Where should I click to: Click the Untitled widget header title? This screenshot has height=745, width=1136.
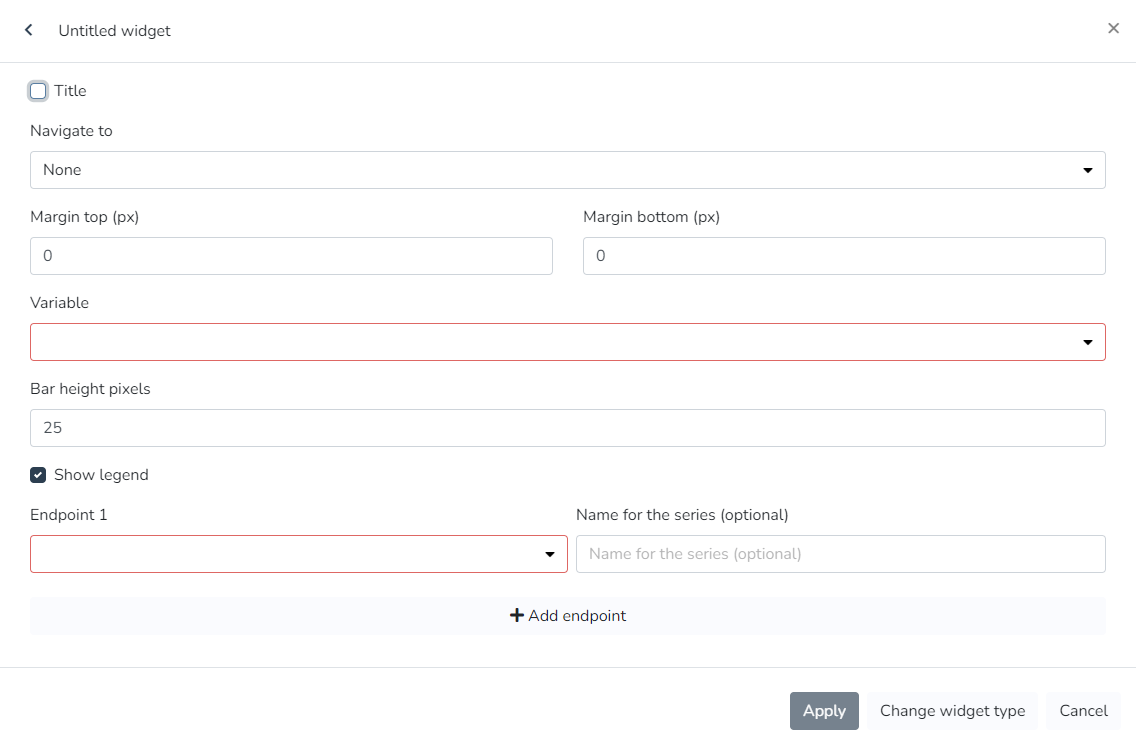pos(114,31)
